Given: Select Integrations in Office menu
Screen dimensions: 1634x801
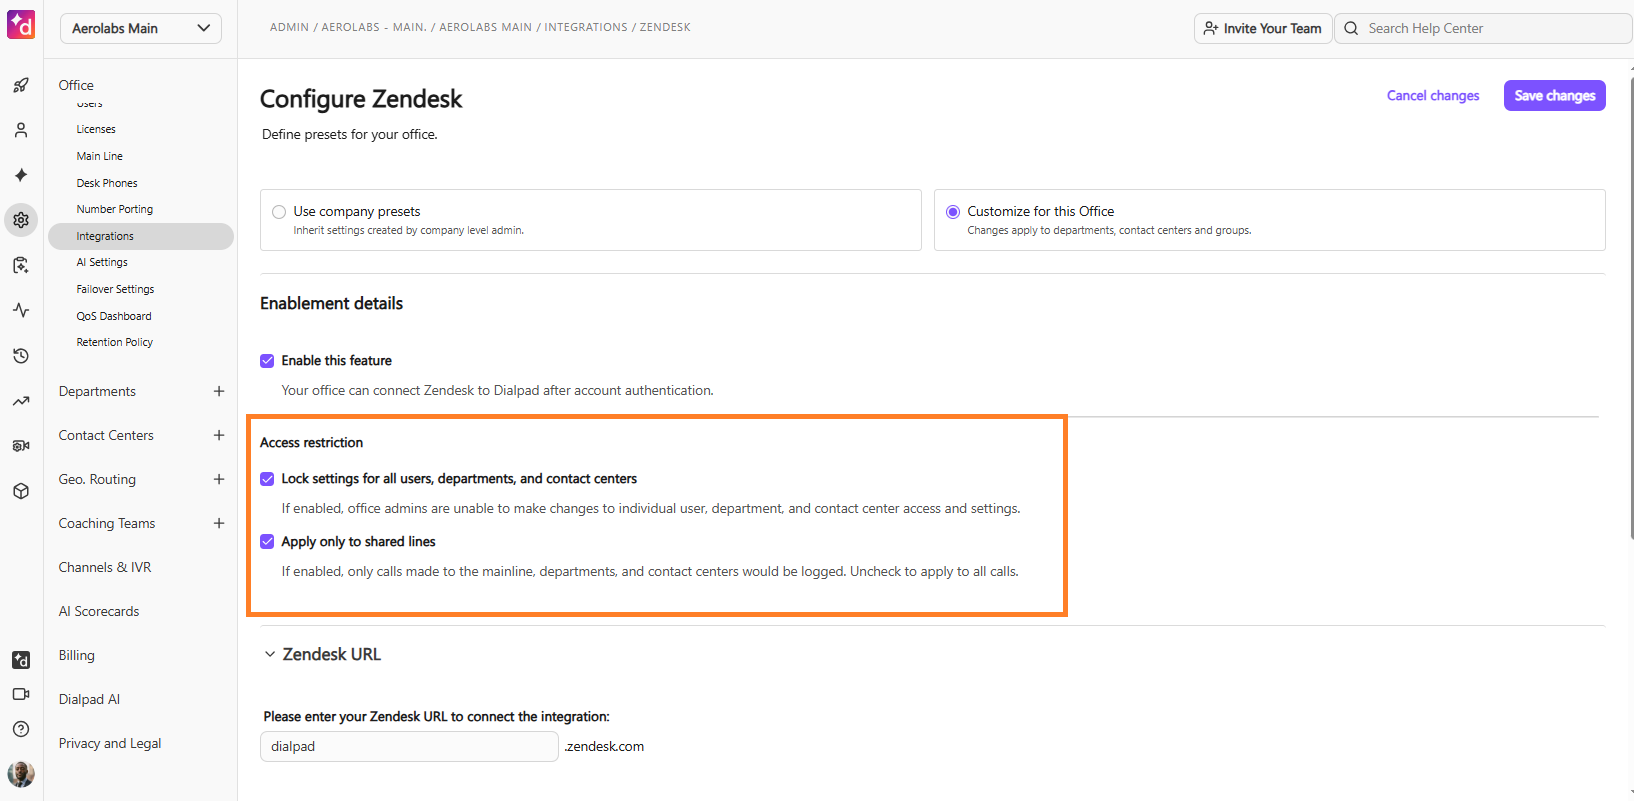Looking at the screenshot, I should (141, 236).
